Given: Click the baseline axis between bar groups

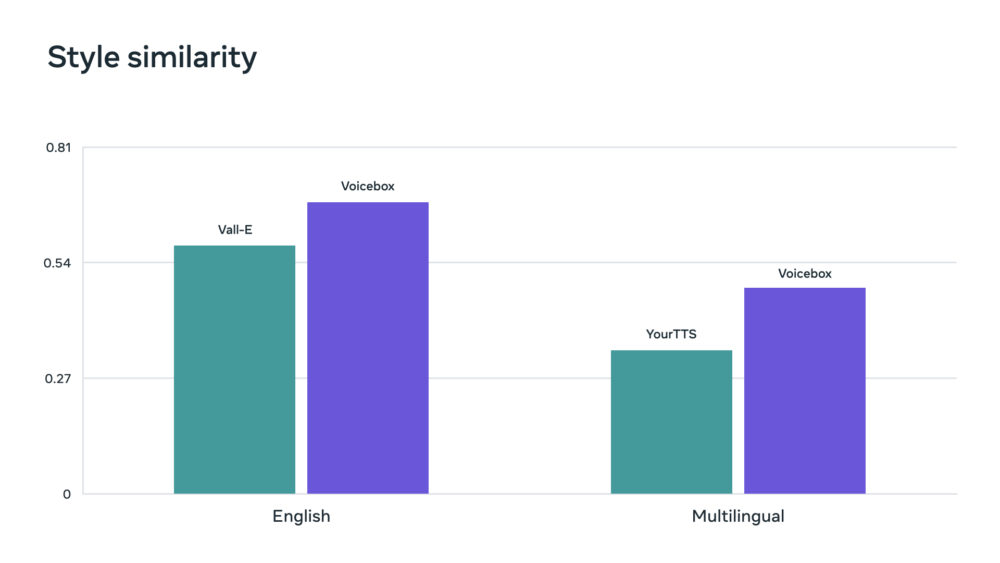Looking at the screenshot, I should (520, 494).
